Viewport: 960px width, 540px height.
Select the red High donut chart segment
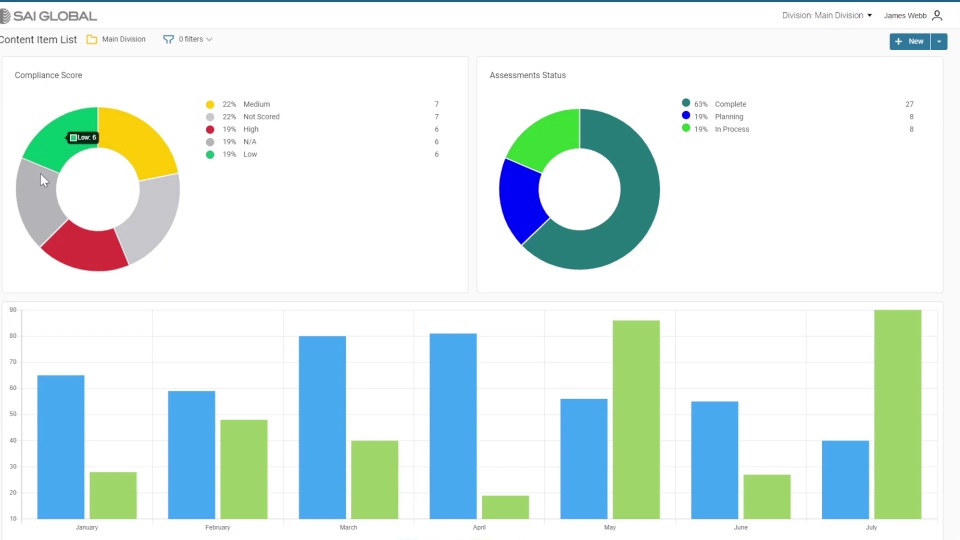[x=84, y=249]
